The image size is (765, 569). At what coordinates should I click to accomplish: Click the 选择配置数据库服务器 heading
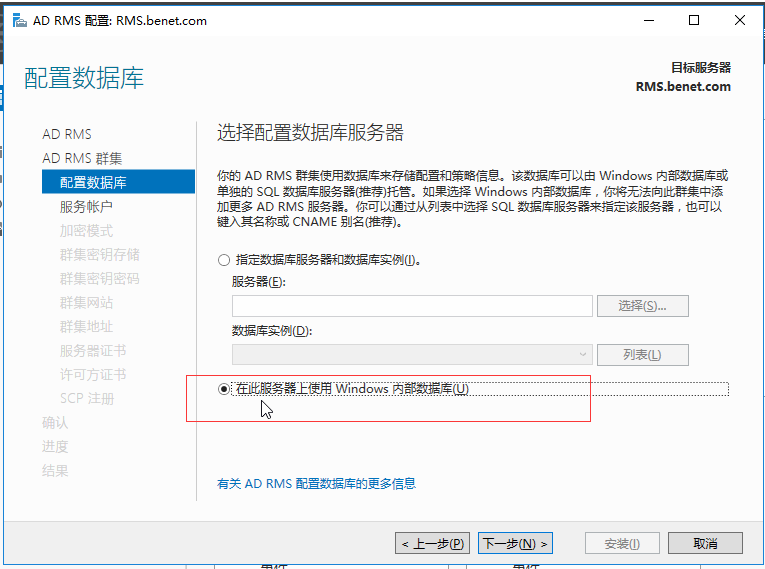point(310,133)
